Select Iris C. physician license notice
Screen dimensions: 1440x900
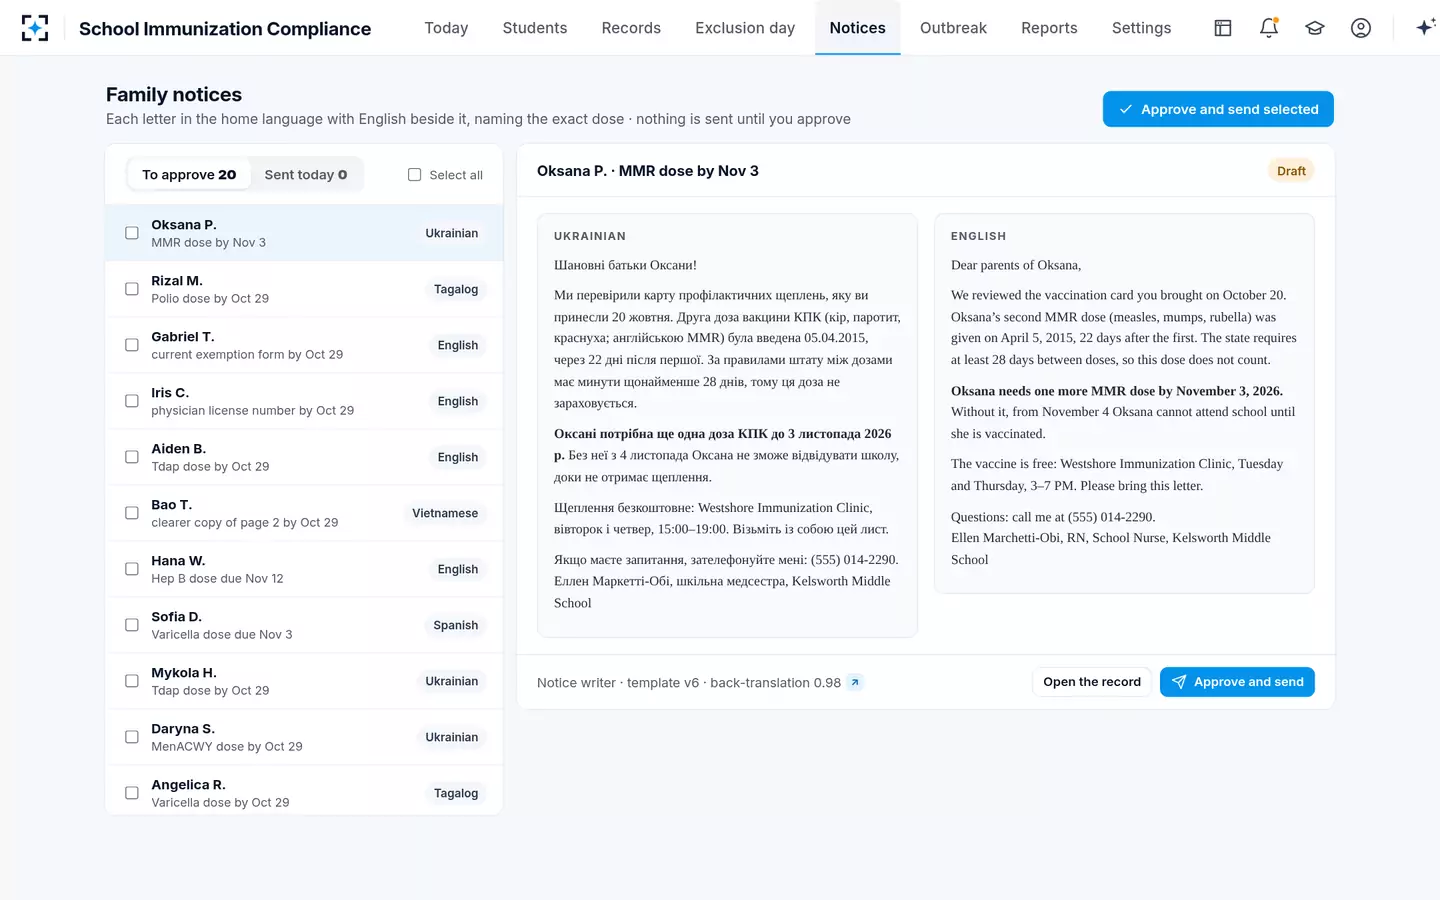[x=304, y=401]
